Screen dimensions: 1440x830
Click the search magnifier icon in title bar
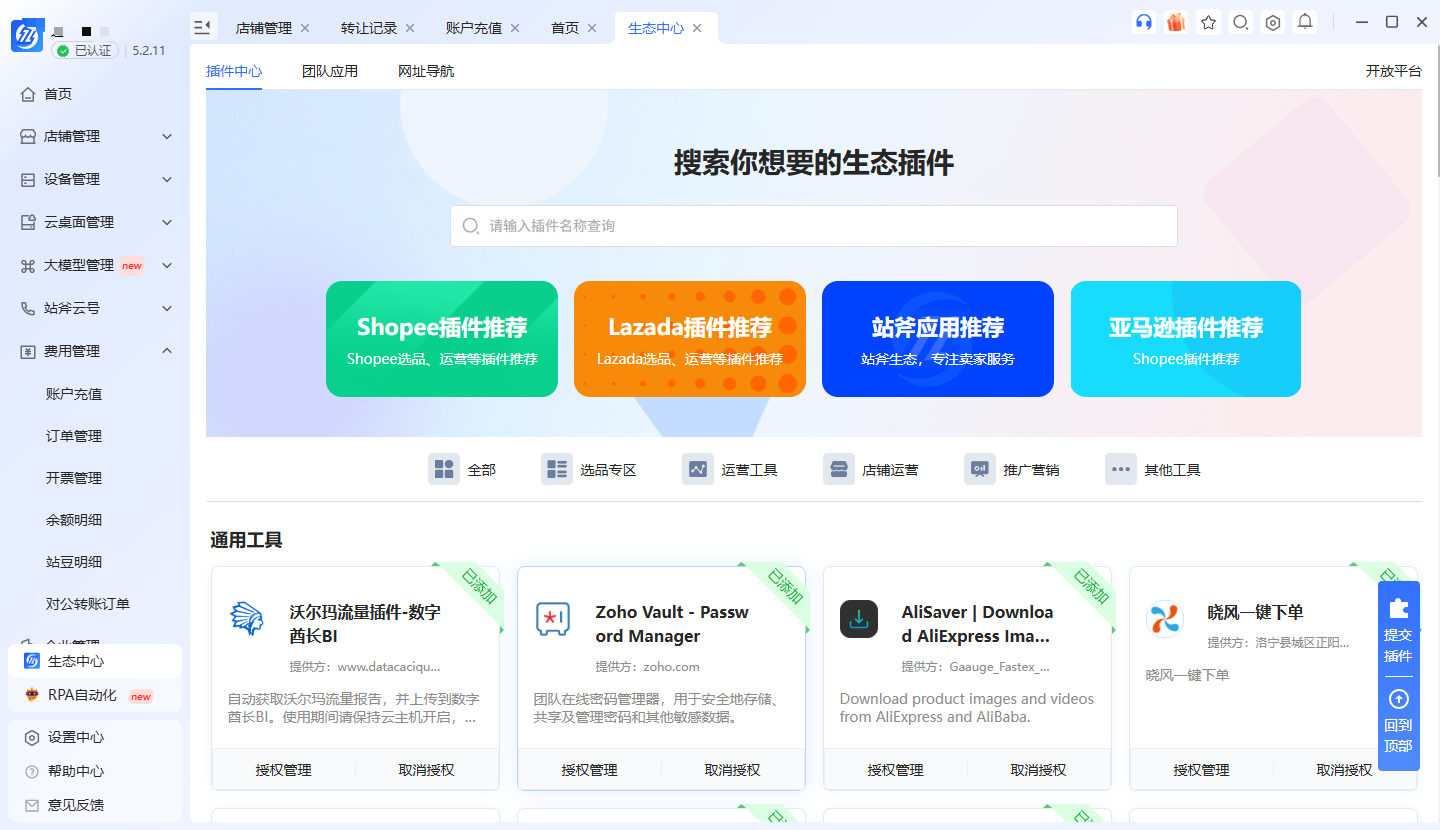point(1241,22)
